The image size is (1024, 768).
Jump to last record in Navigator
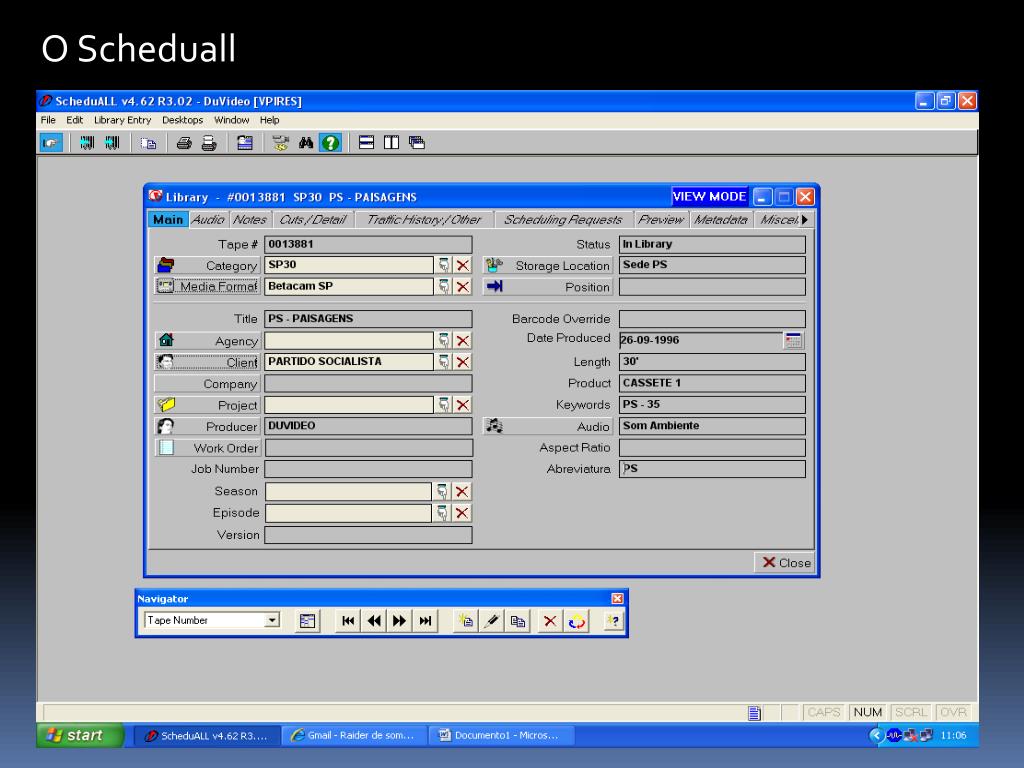[425, 621]
